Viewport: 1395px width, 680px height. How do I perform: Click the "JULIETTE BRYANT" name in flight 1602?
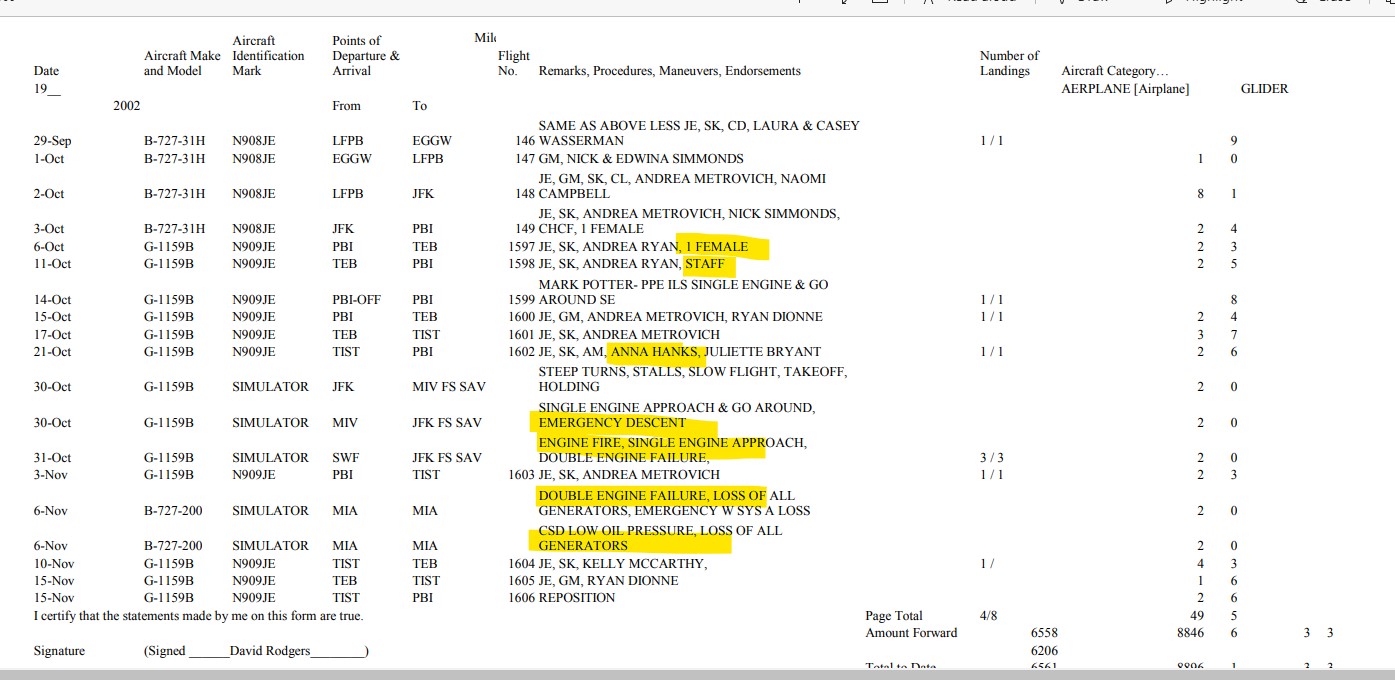(763, 352)
